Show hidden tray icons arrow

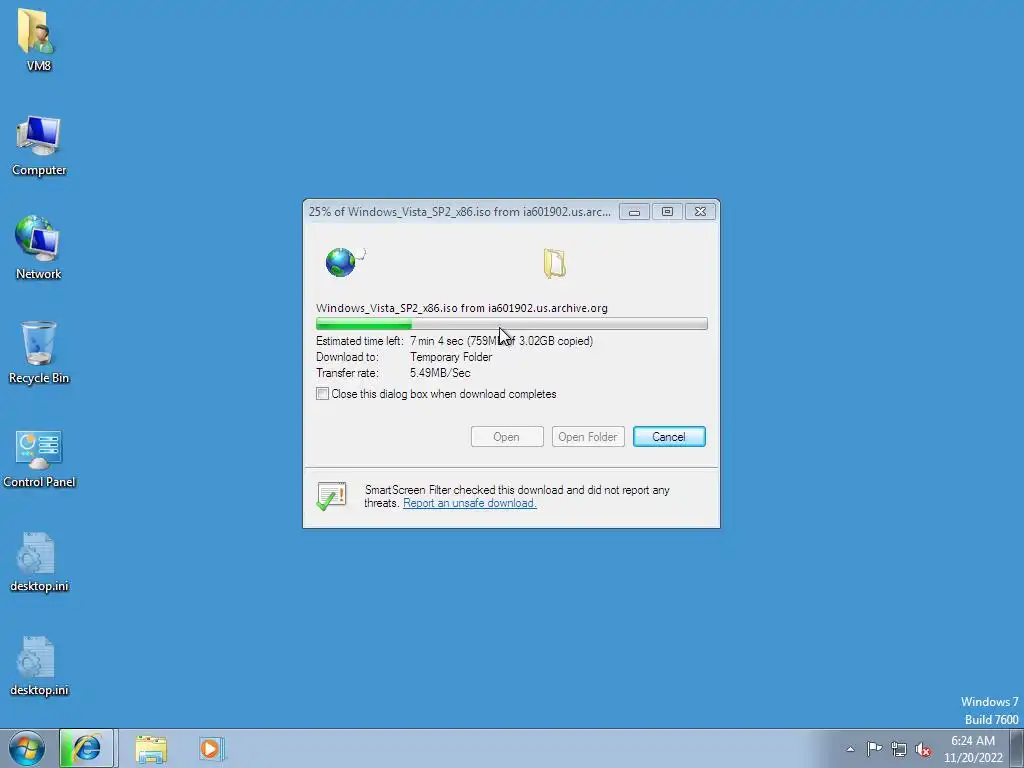point(850,749)
